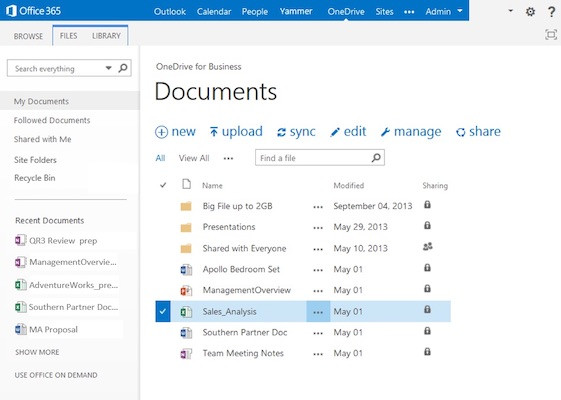Switch to the View All view
This screenshot has height=400, width=561.
(x=194, y=158)
